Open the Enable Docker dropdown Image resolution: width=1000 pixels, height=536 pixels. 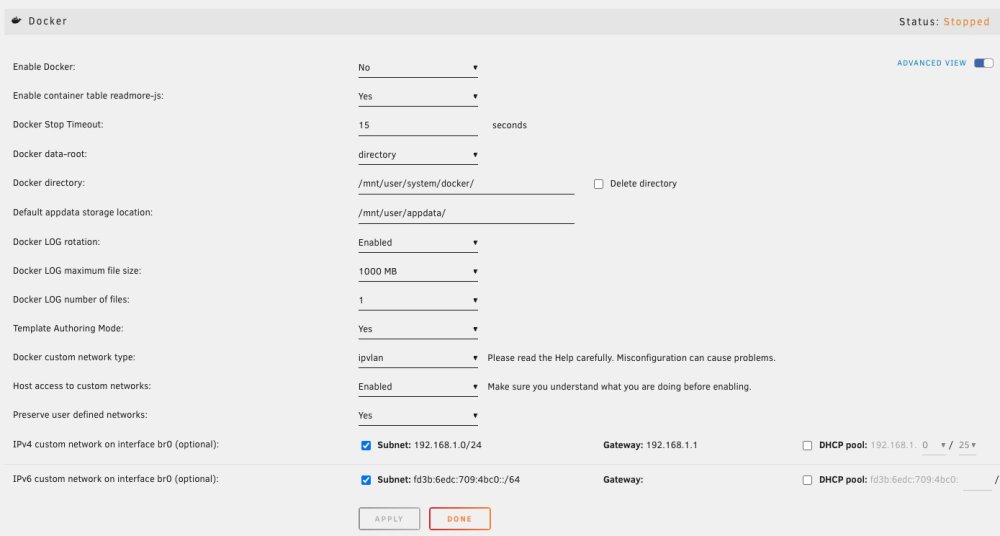[418, 68]
